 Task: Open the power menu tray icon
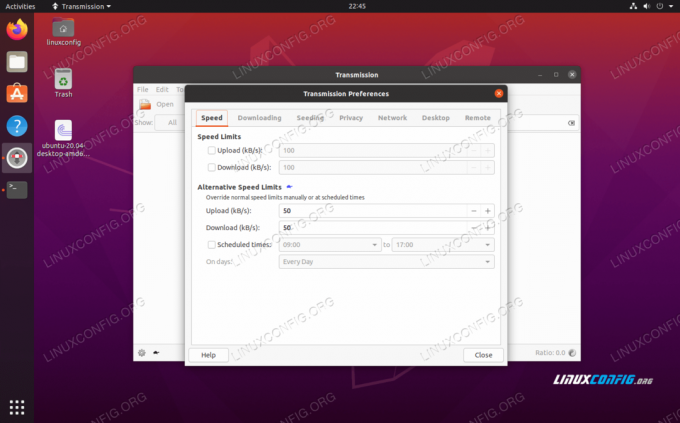coord(660,6)
